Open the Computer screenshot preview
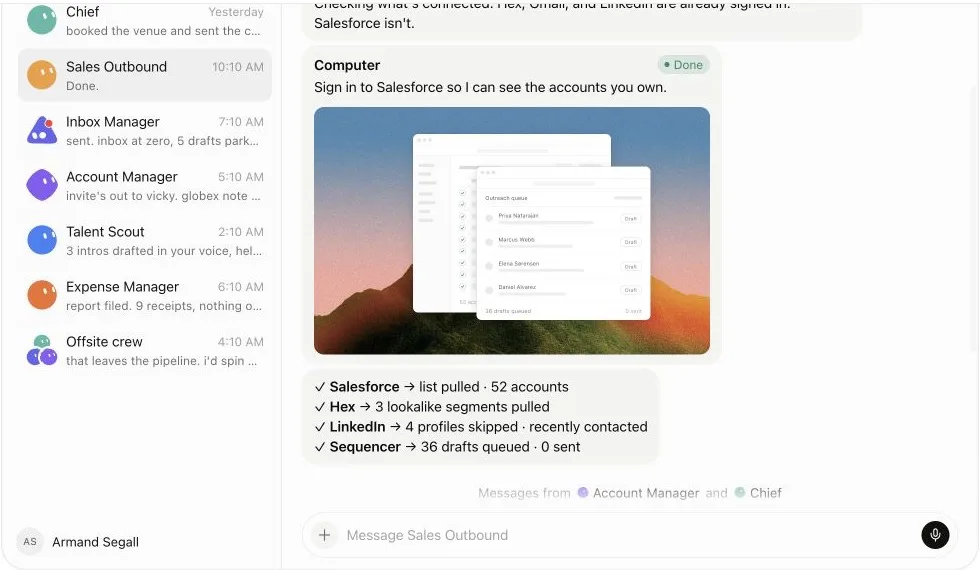Screen dimensions: 980x570 512,231
